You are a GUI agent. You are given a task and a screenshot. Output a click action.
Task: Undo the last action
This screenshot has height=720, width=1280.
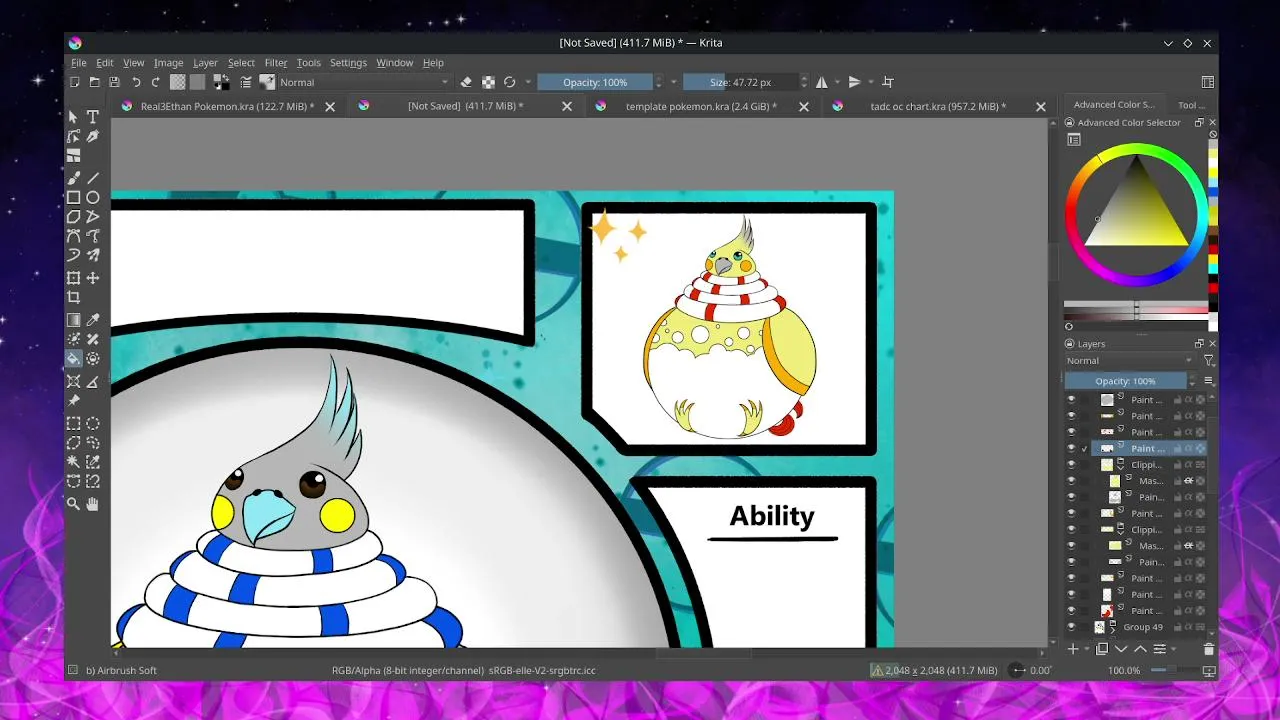pyautogui.click(x=136, y=82)
